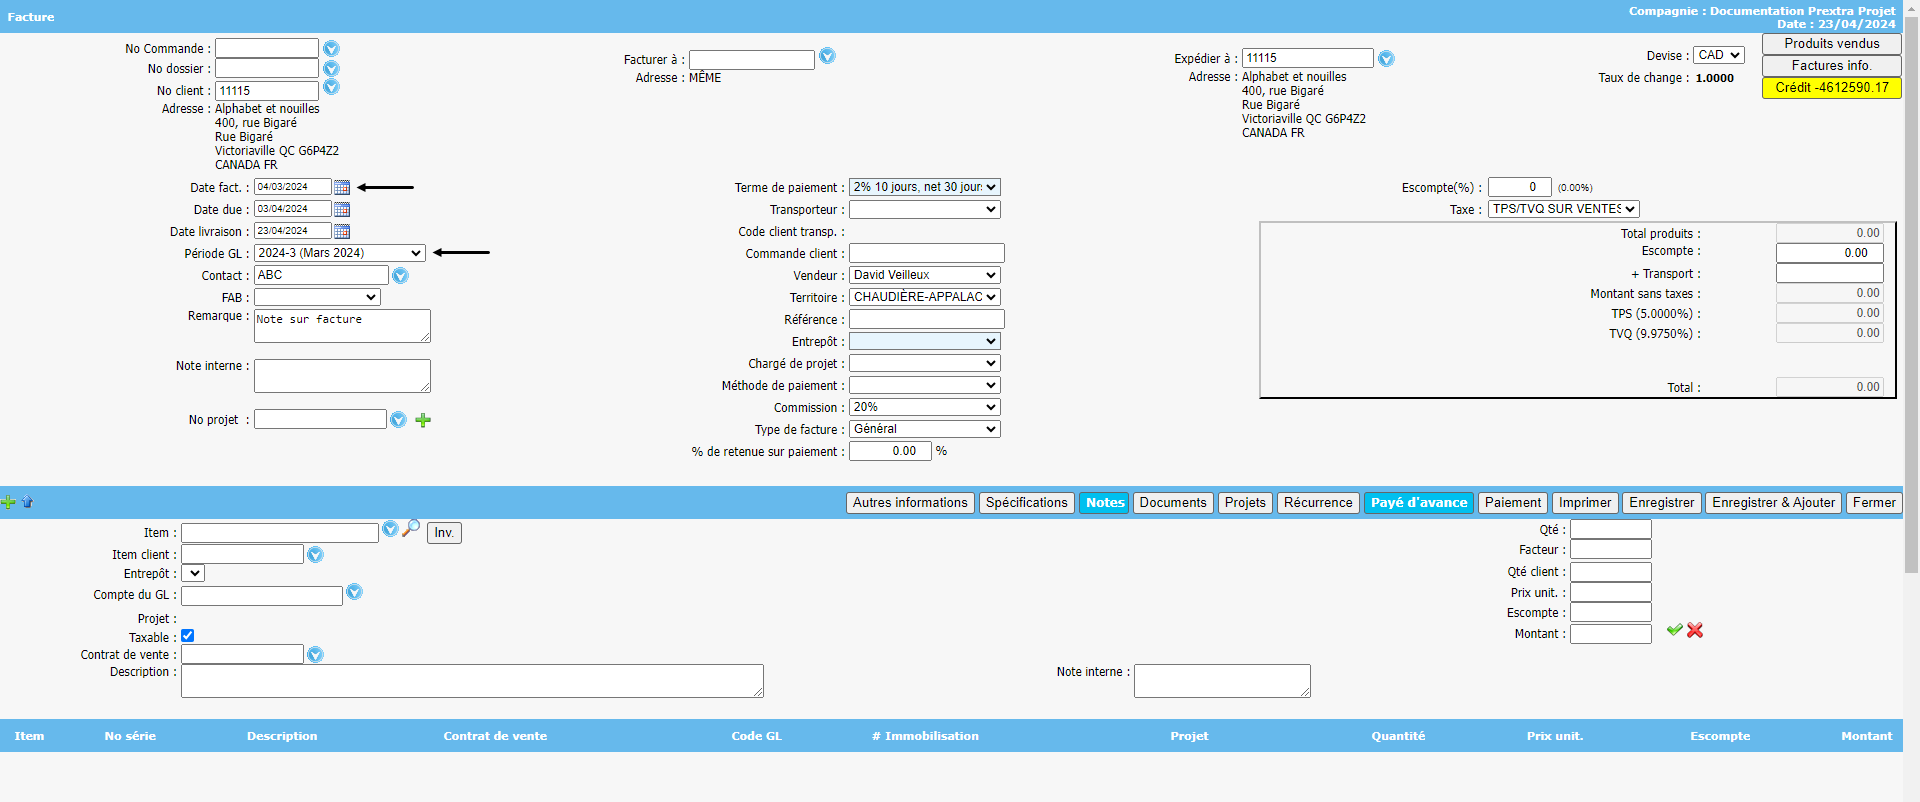This screenshot has width=1920, height=802.
Task: Open the Date livraison calendar picker
Action: point(342,231)
